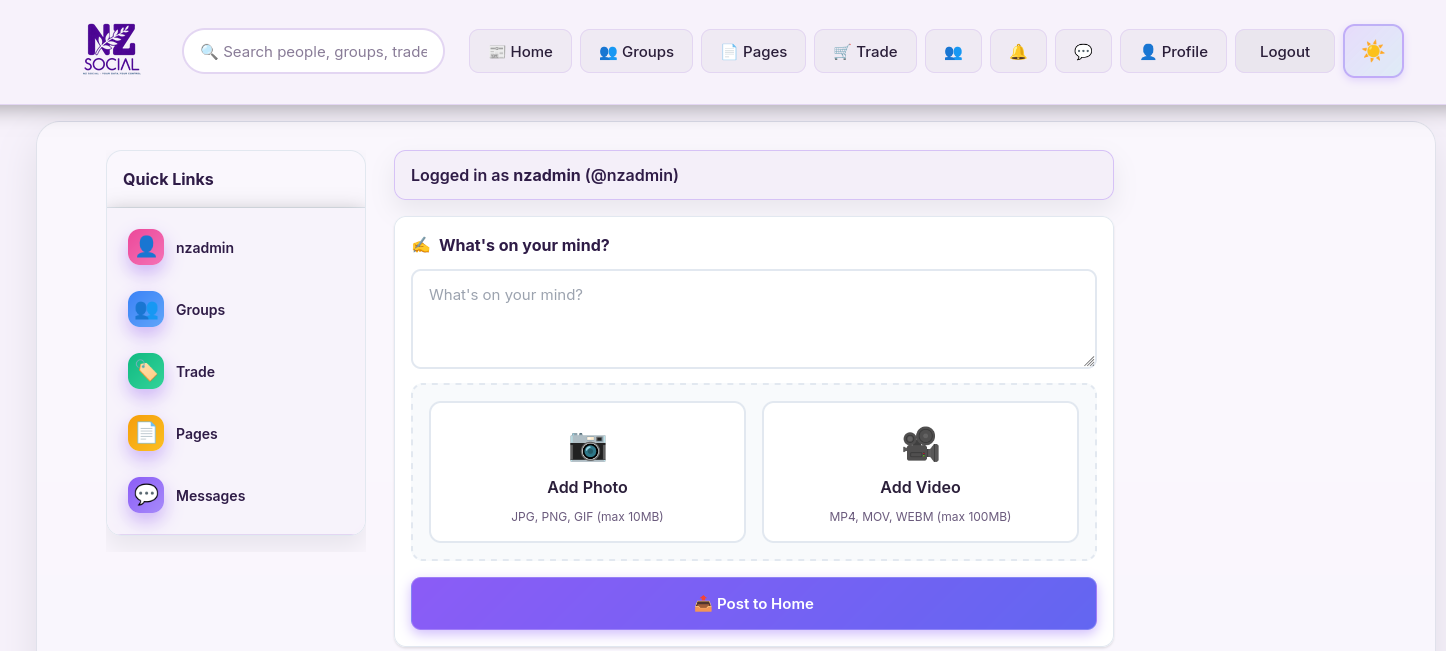Open Trade from the top navigation
1446x651 pixels.
pos(865,51)
